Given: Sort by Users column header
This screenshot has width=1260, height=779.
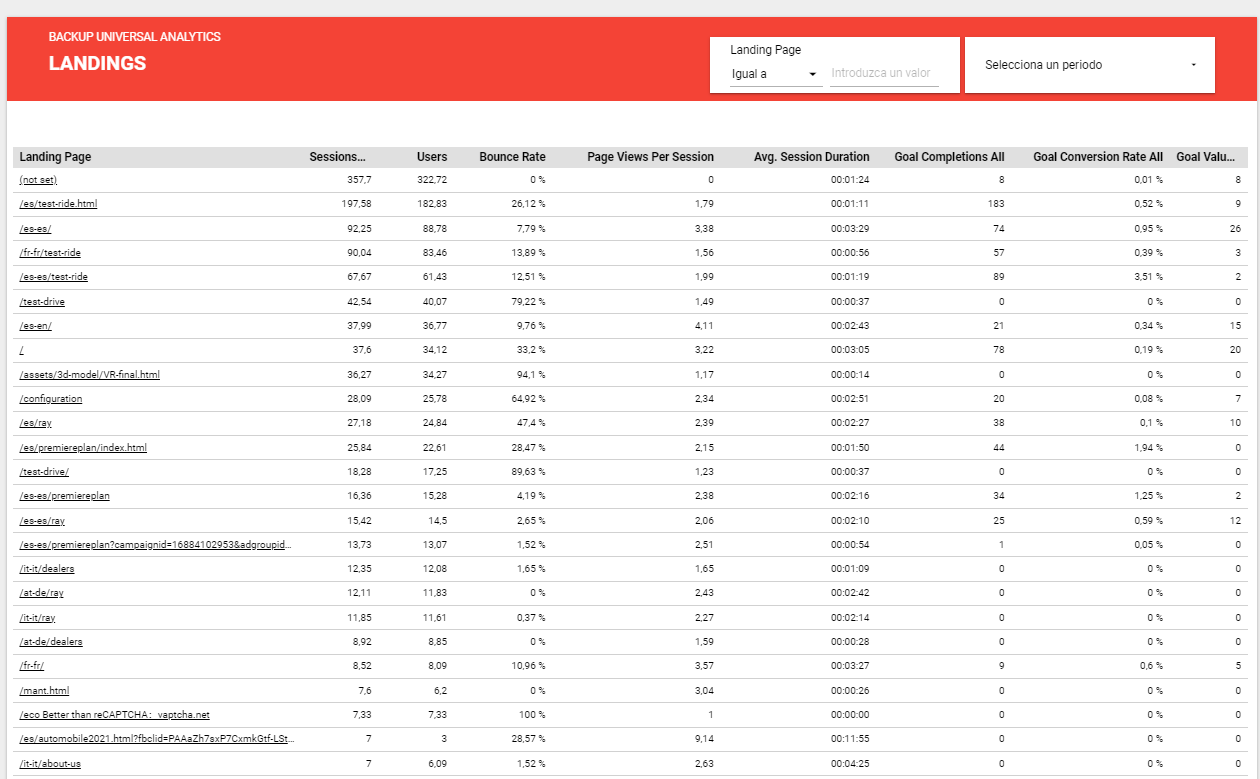Looking at the screenshot, I should click(x=432, y=157).
